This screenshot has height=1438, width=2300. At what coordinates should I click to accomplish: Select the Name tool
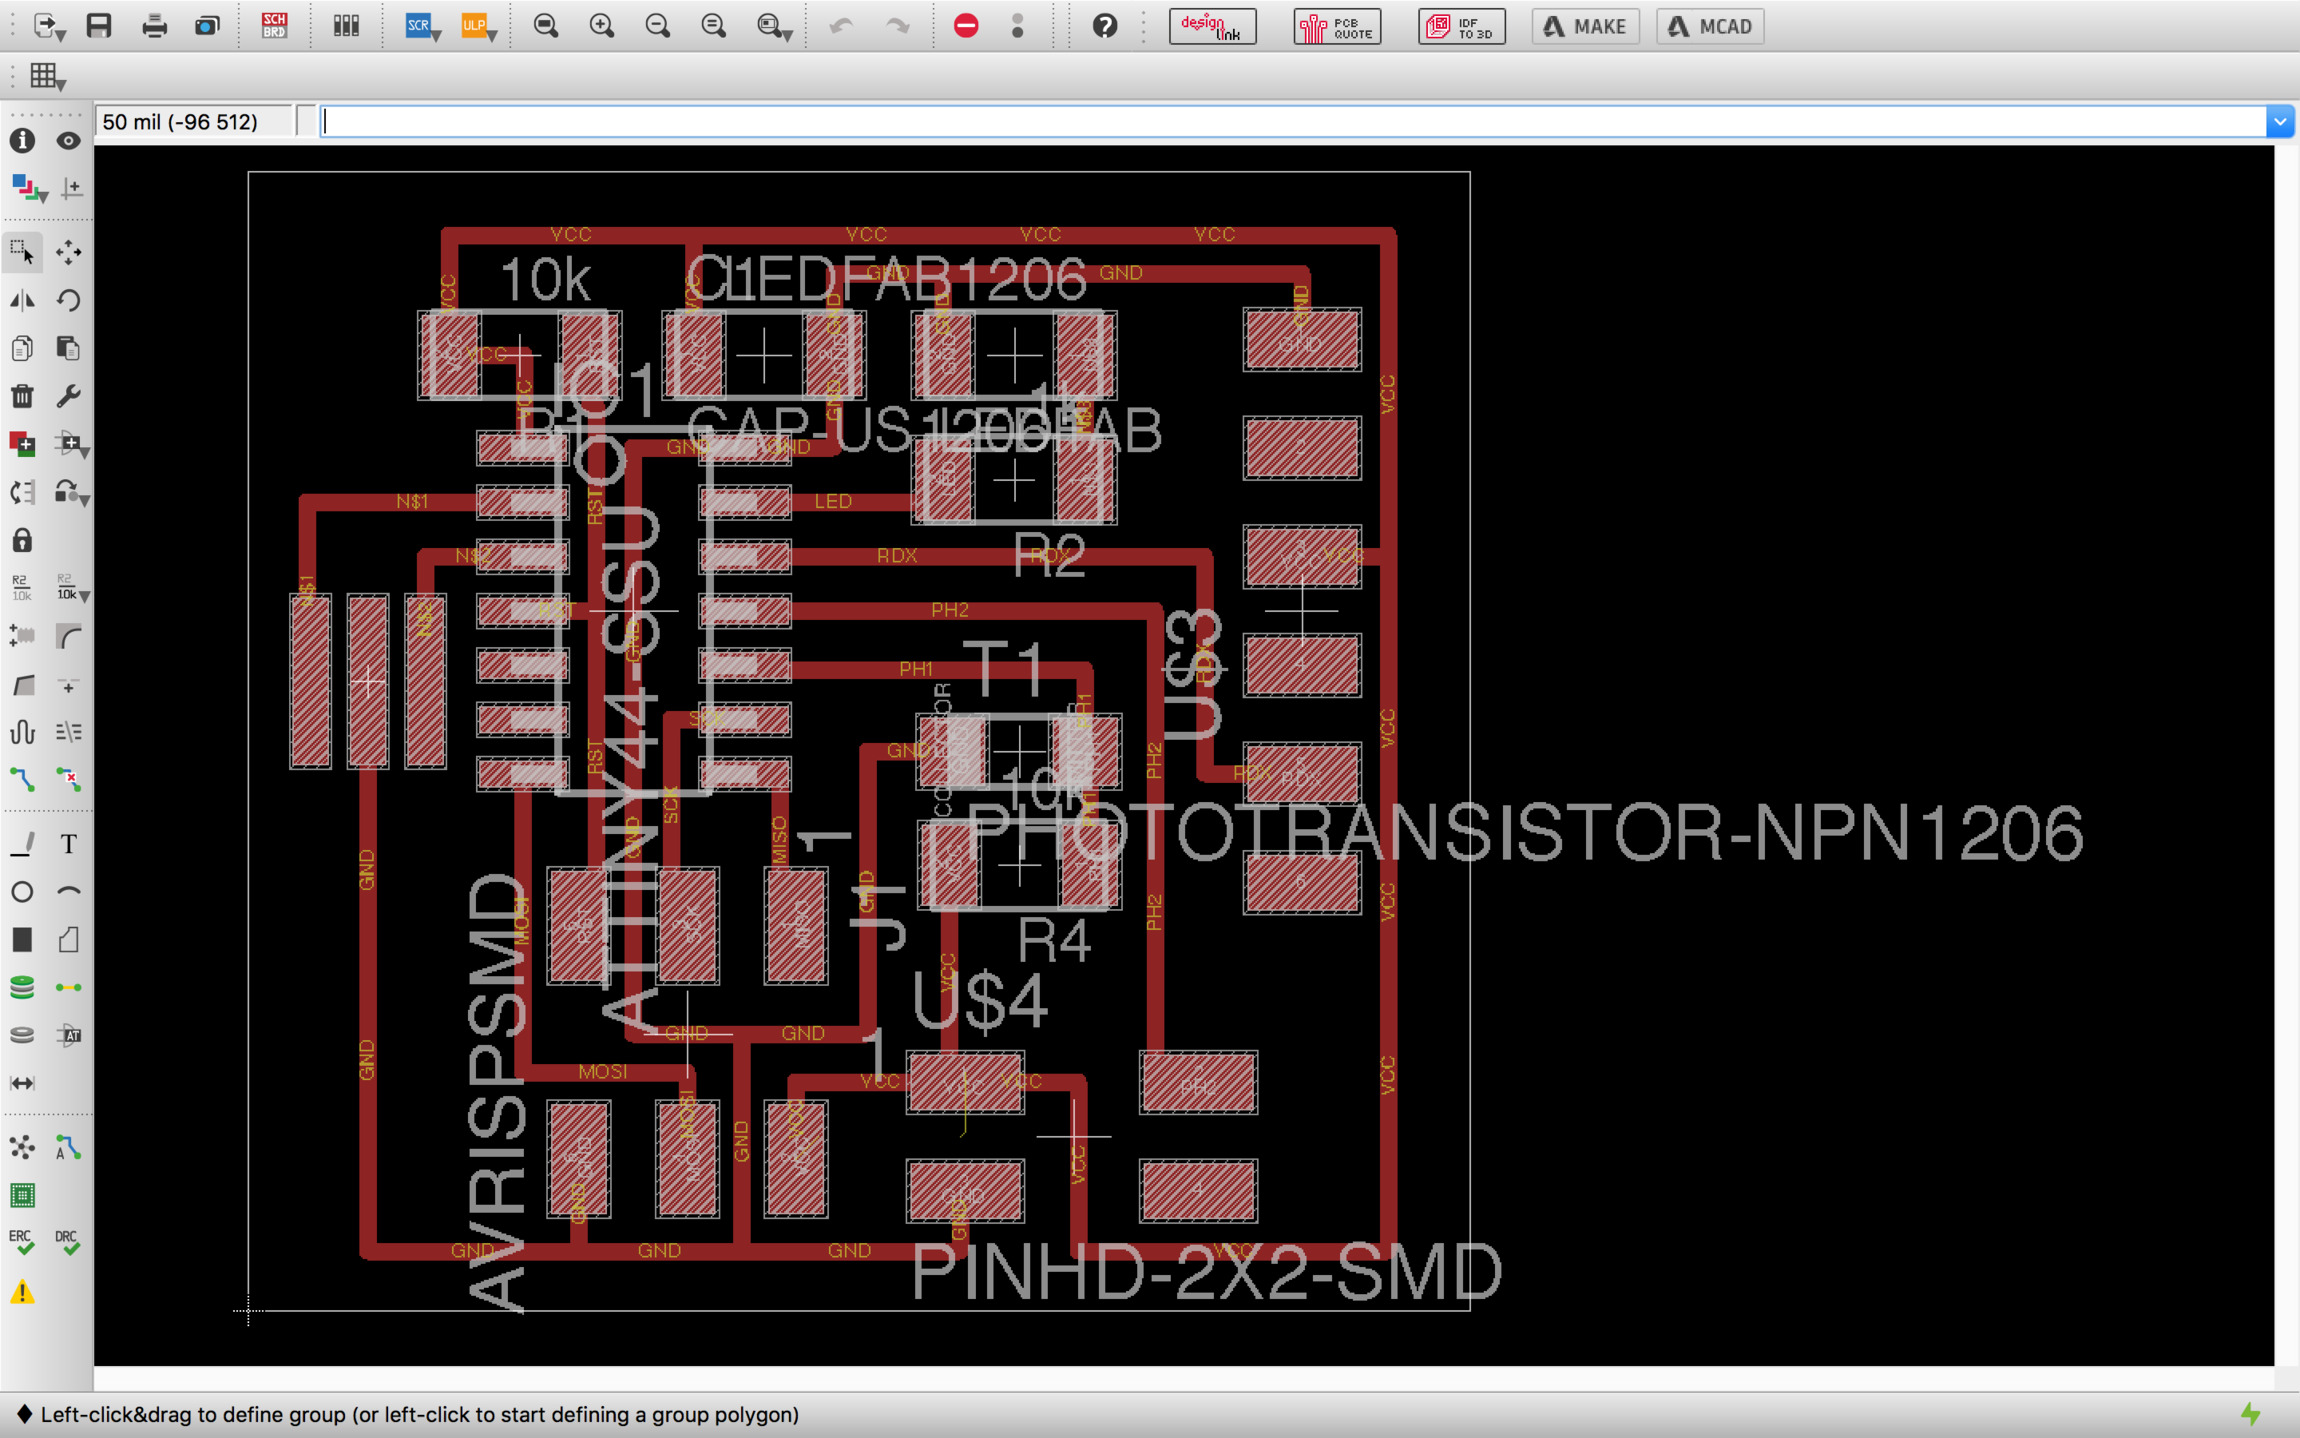[x=22, y=588]
